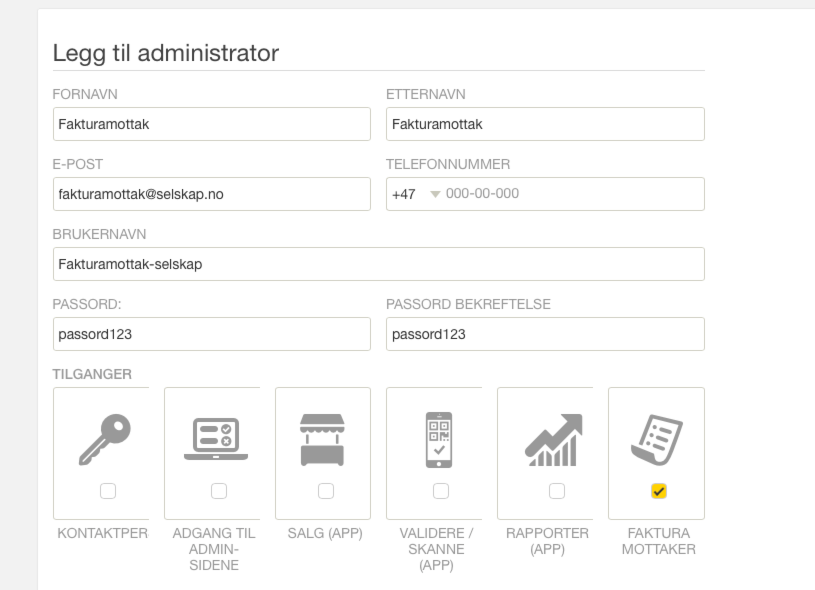Enable the Rapporter (app) checkbox

click(x=557, y=491)
